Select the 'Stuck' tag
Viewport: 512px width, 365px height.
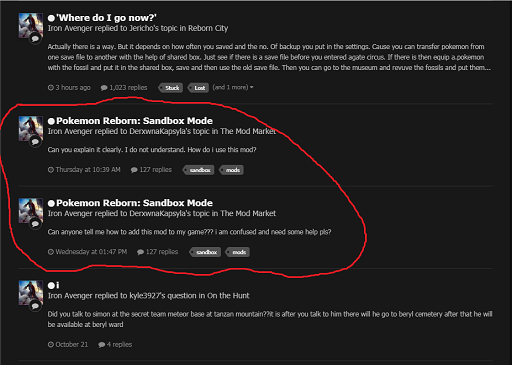click(x=171, y=88)
